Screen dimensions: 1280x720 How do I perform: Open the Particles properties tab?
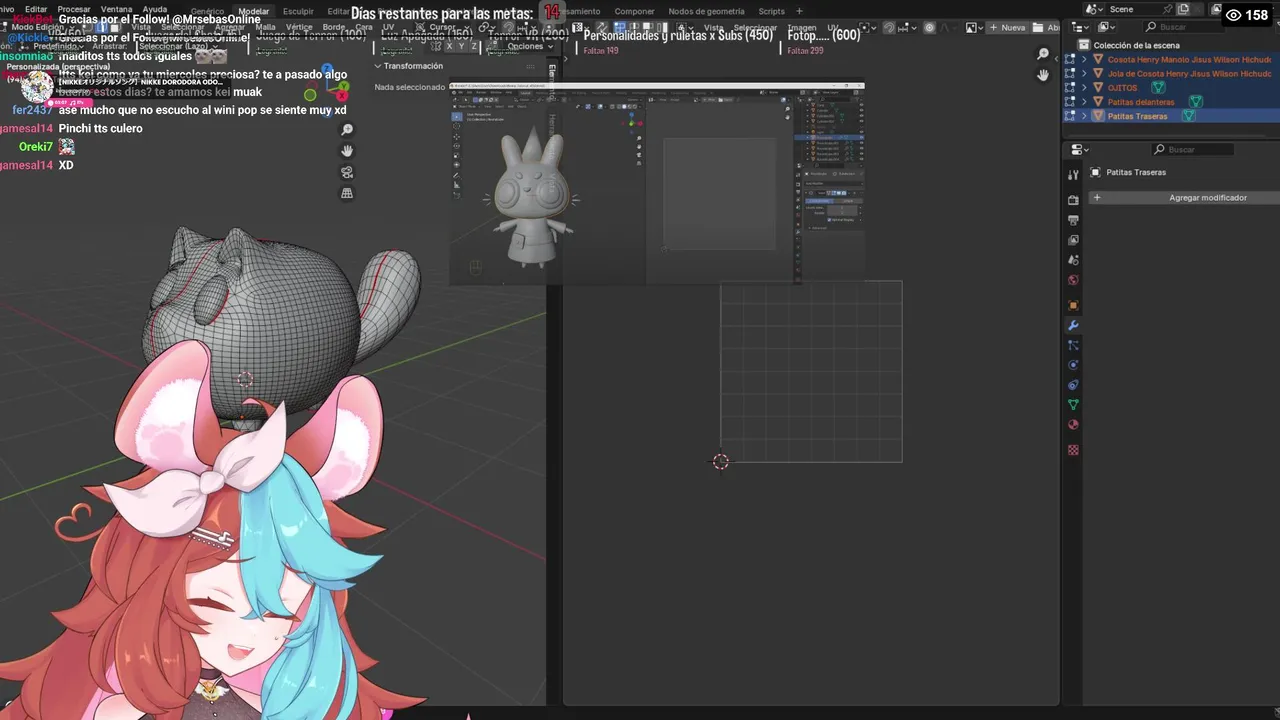(1073, 345)
